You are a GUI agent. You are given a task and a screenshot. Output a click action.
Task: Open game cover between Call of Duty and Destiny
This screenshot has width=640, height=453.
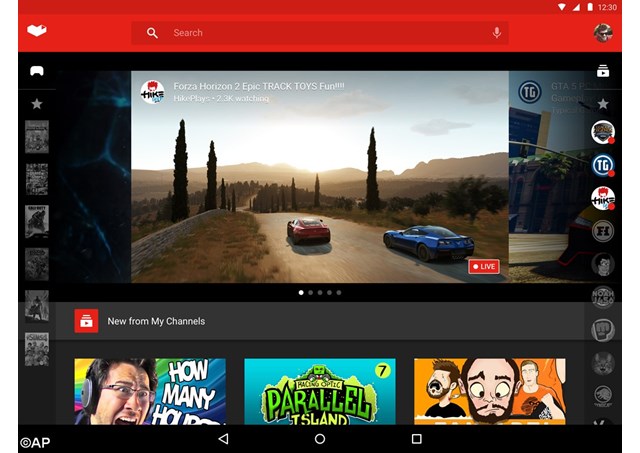pos(37,264)
